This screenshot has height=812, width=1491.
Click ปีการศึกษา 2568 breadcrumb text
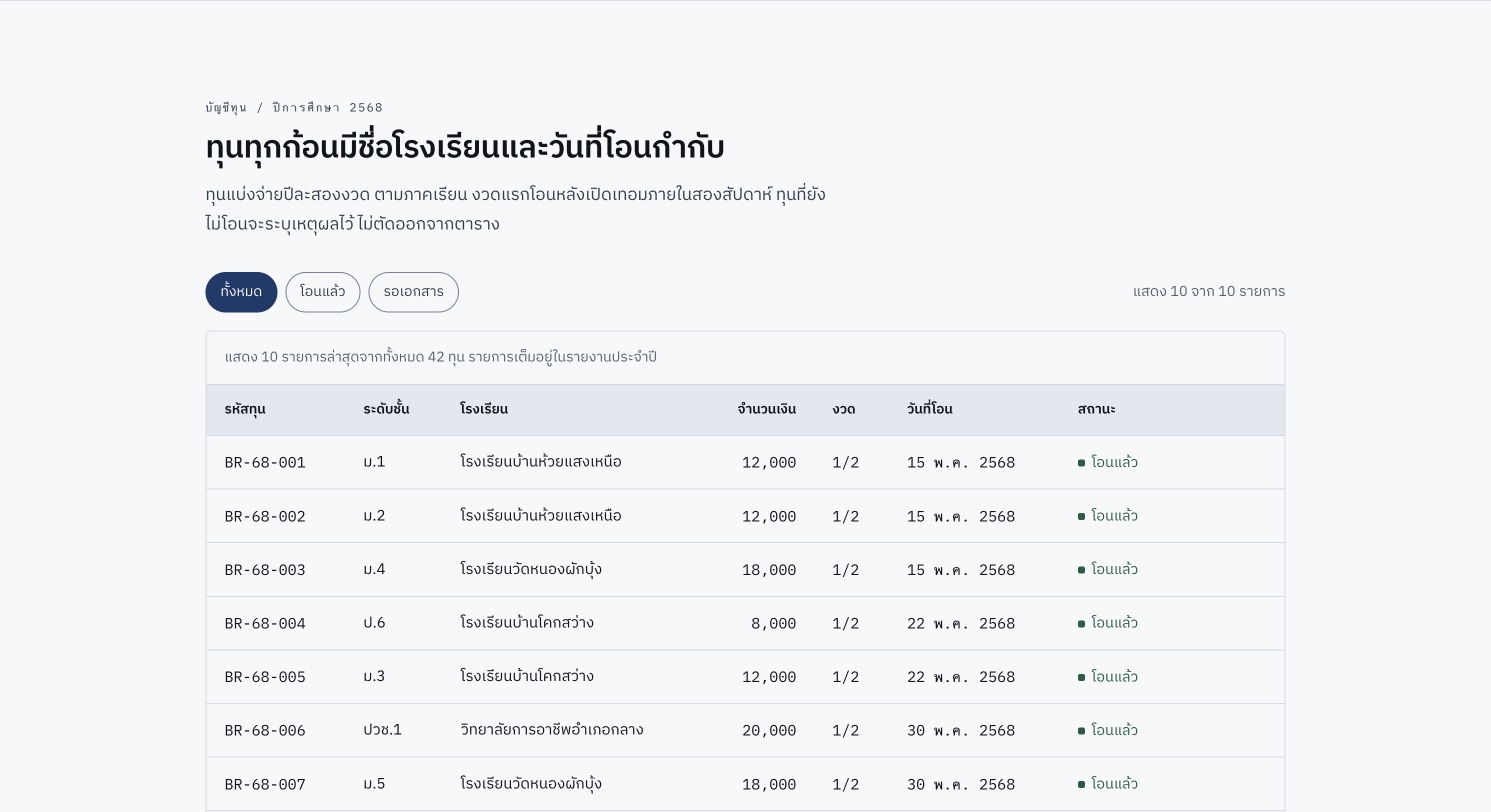327,108
